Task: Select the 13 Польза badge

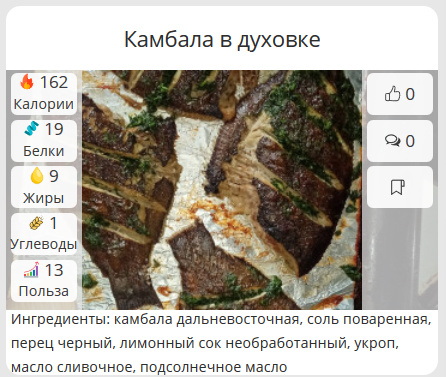Action: click(x=44, y=281)
